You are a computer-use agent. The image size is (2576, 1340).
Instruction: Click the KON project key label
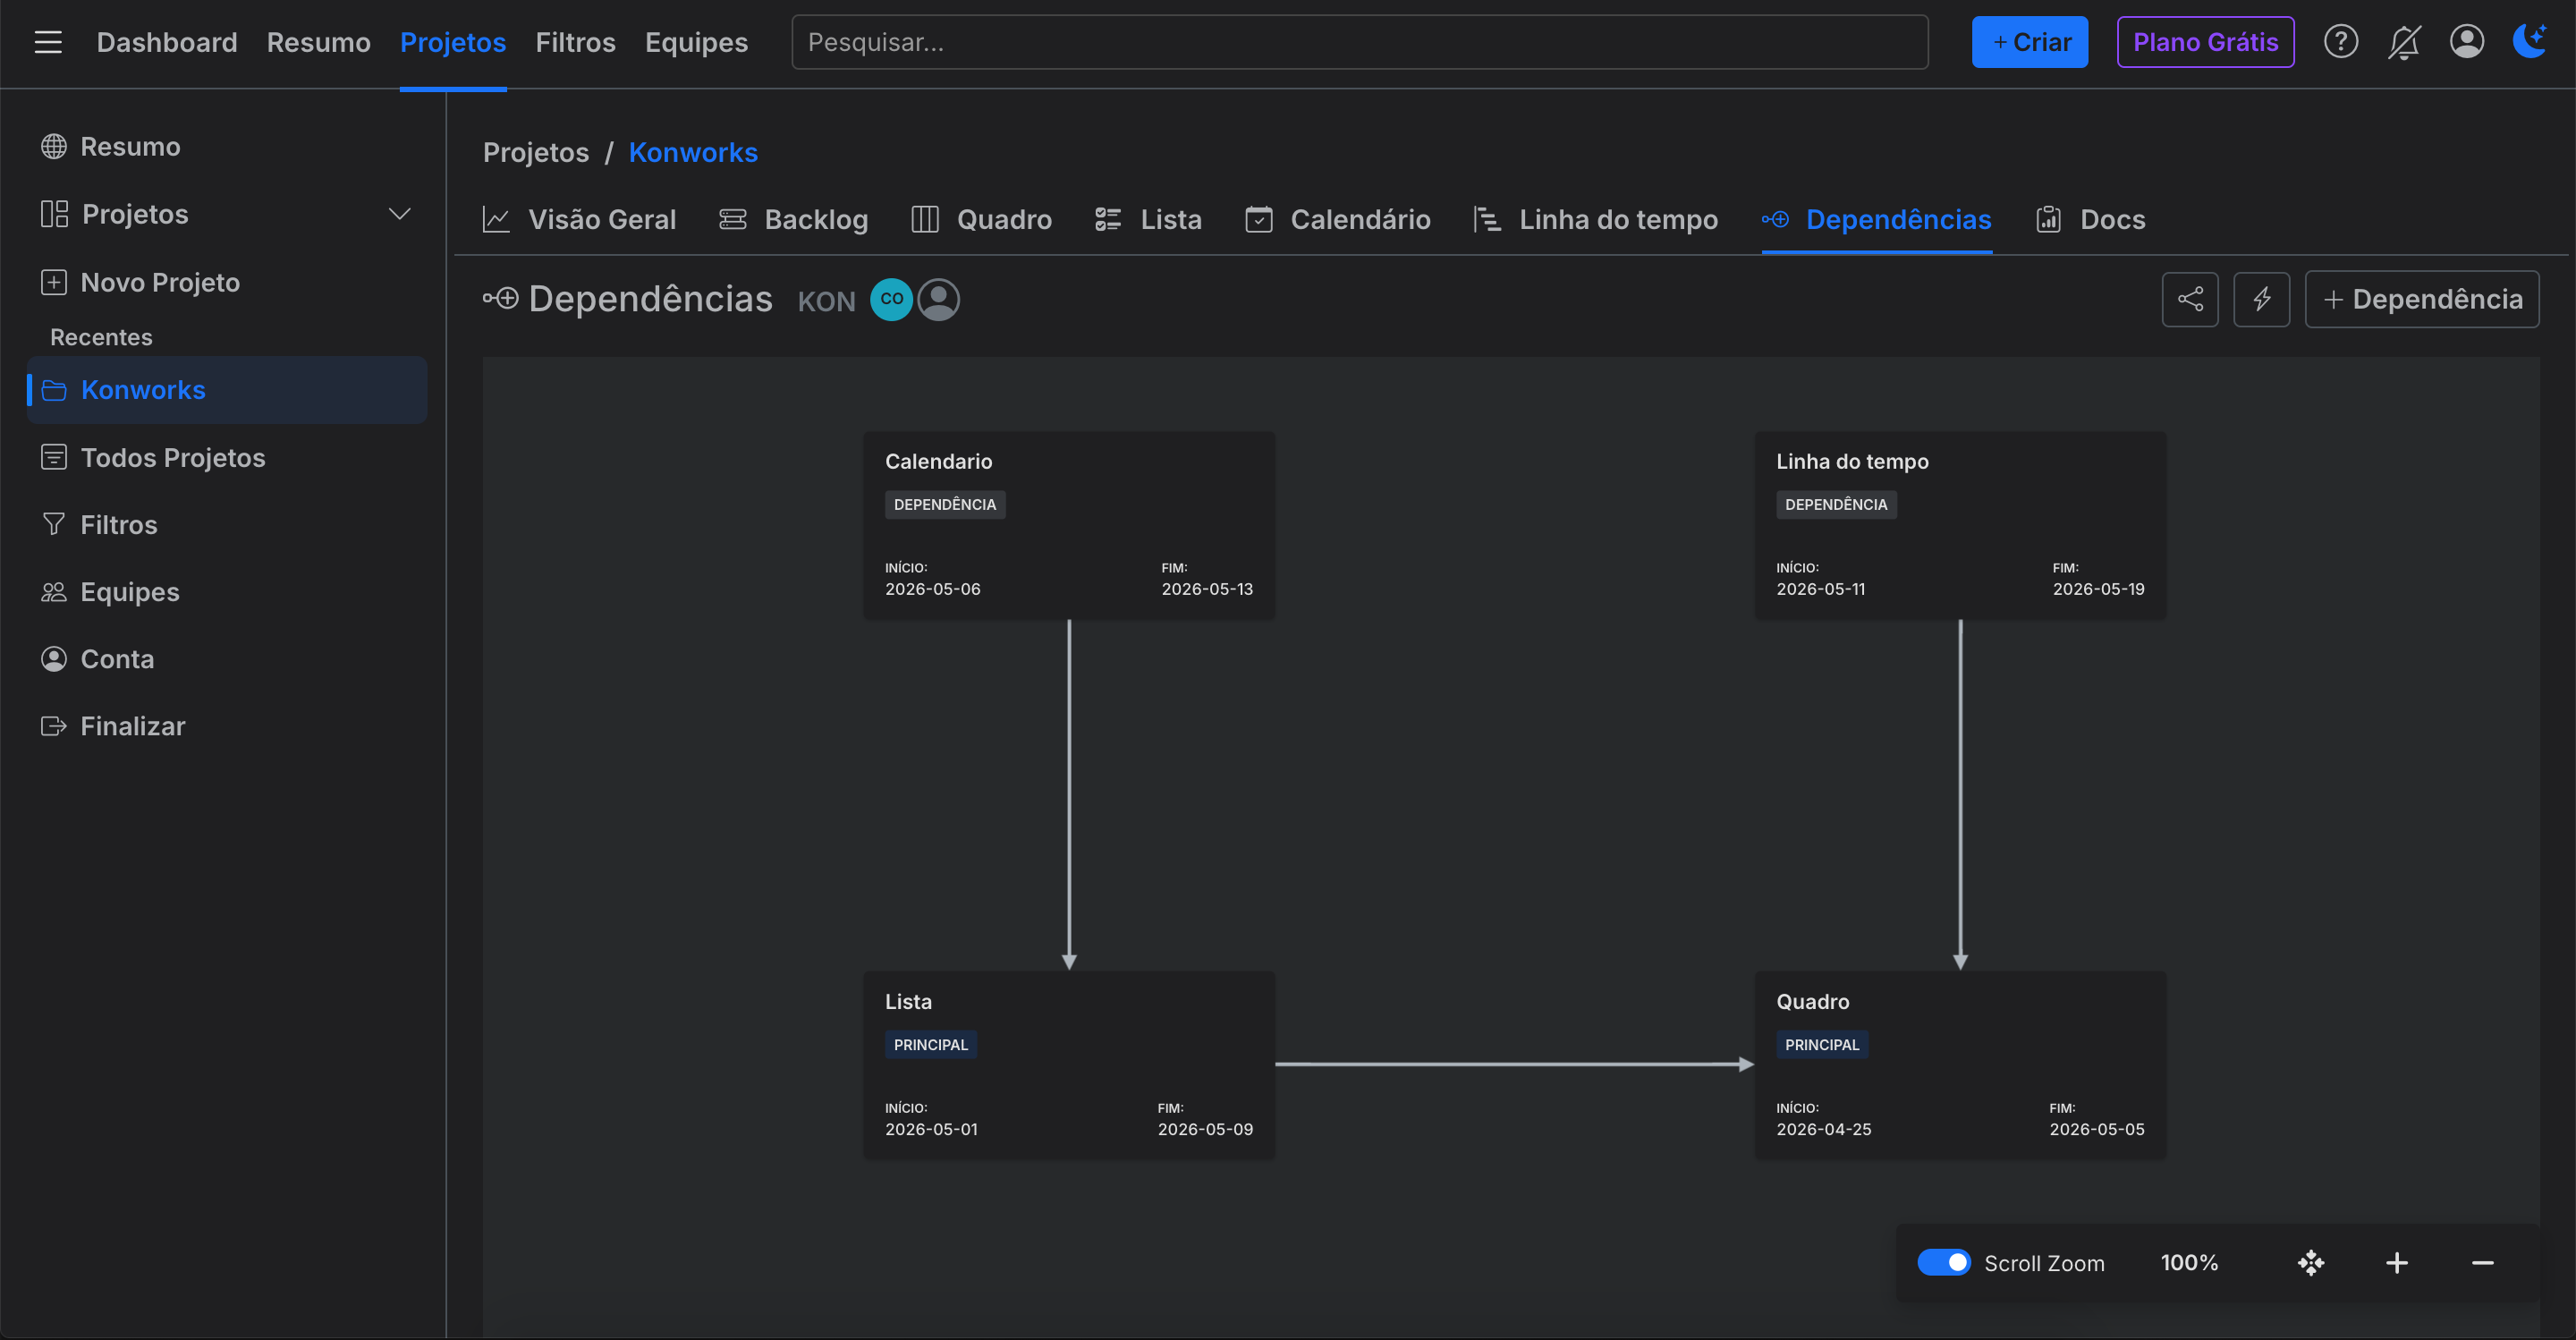click(x=826, y=301)
